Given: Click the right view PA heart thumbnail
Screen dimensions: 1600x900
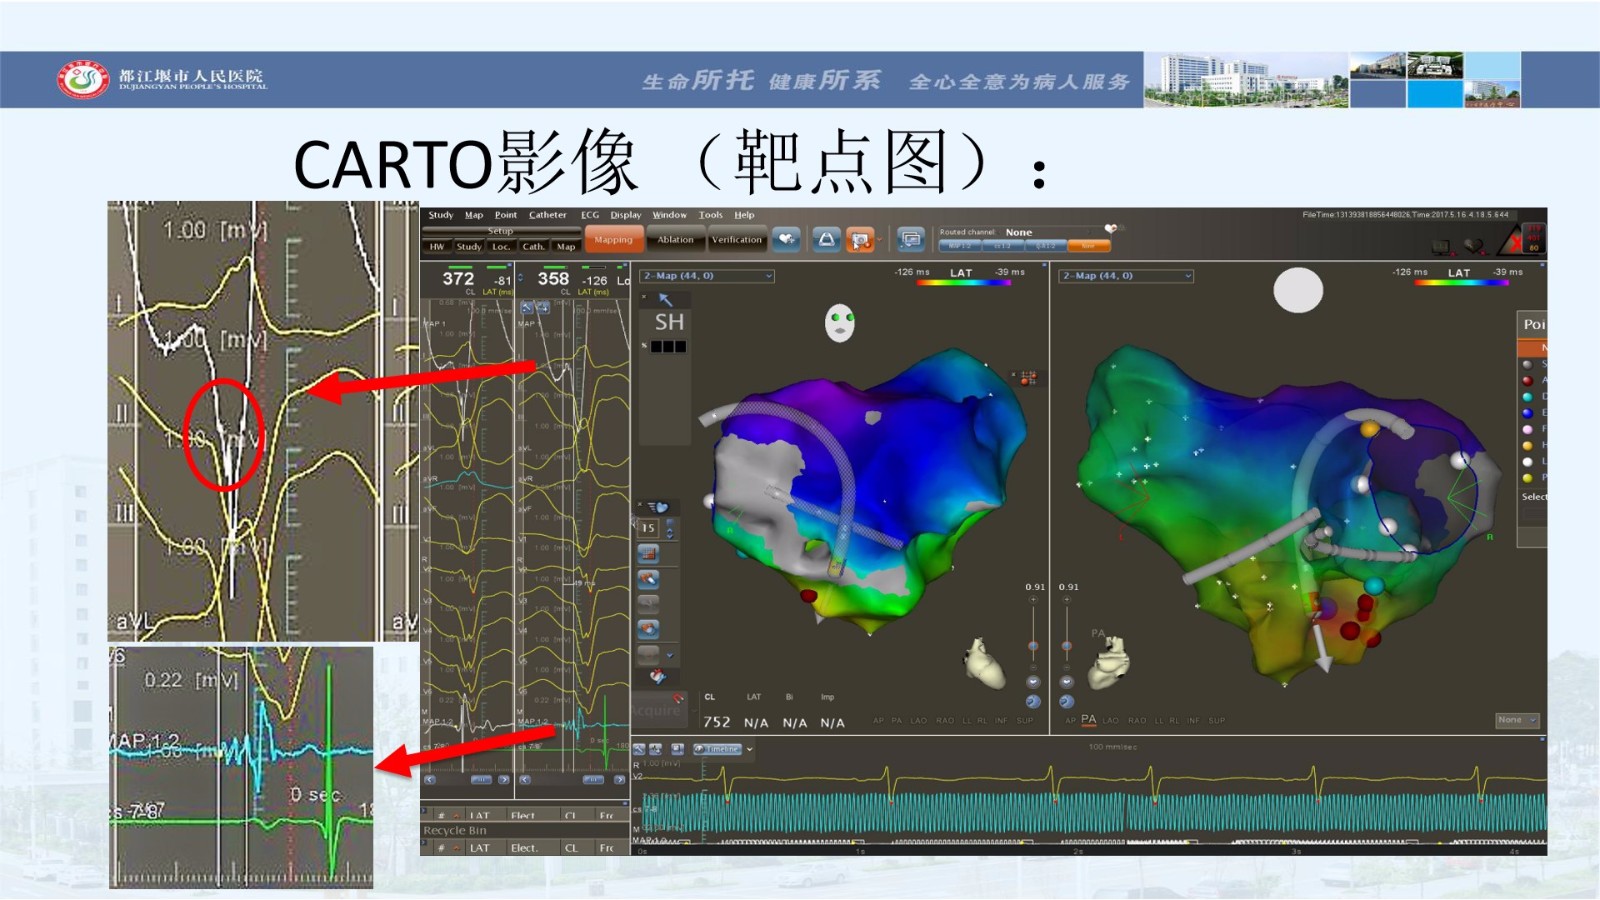Looking at the screenshot, I should pyautogui.click(x=1108, y=663).
